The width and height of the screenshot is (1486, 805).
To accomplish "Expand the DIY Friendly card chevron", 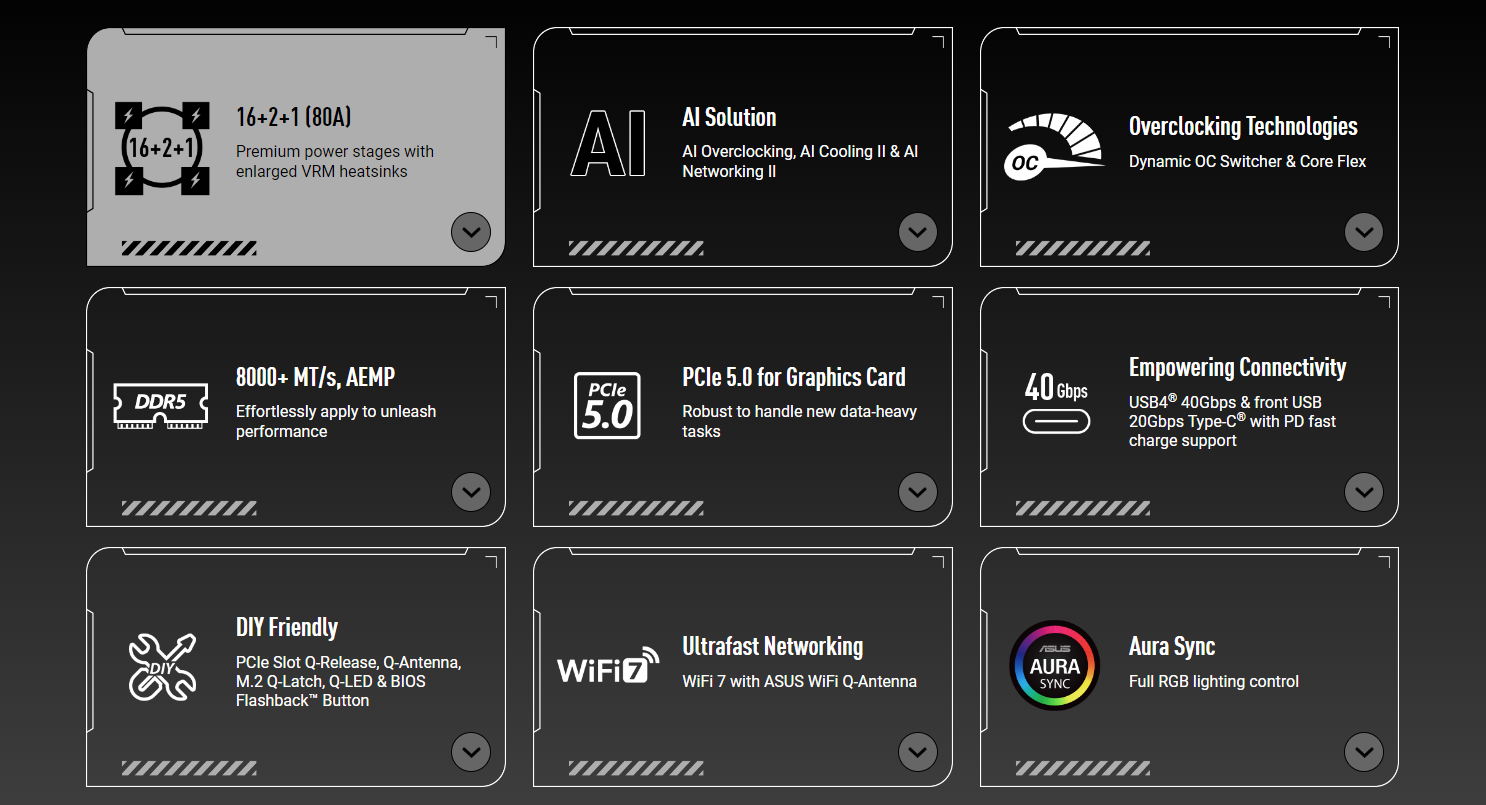I will pos(471,752).
